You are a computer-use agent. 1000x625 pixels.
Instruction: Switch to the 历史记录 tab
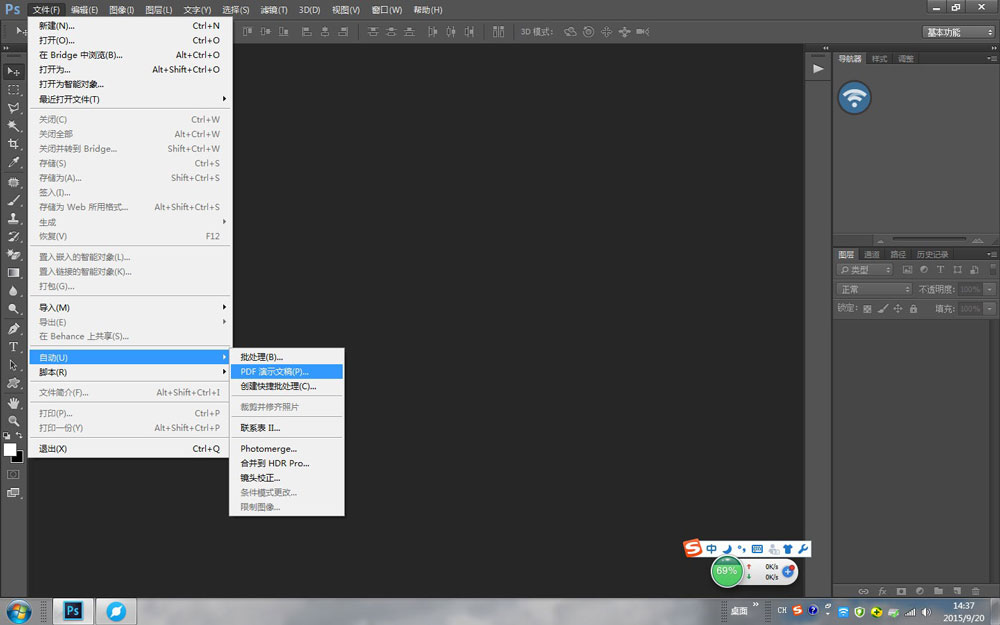tap(932, 254)
